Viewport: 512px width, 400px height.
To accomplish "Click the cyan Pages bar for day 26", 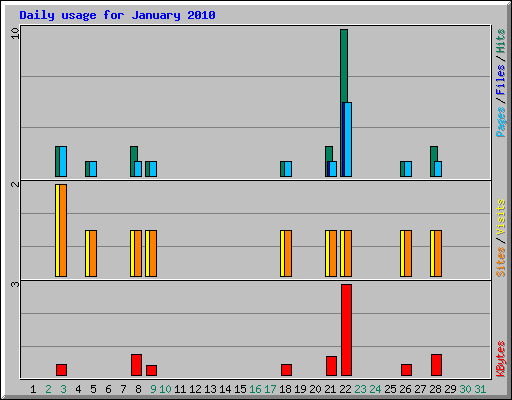I will (x=408, y=169).
